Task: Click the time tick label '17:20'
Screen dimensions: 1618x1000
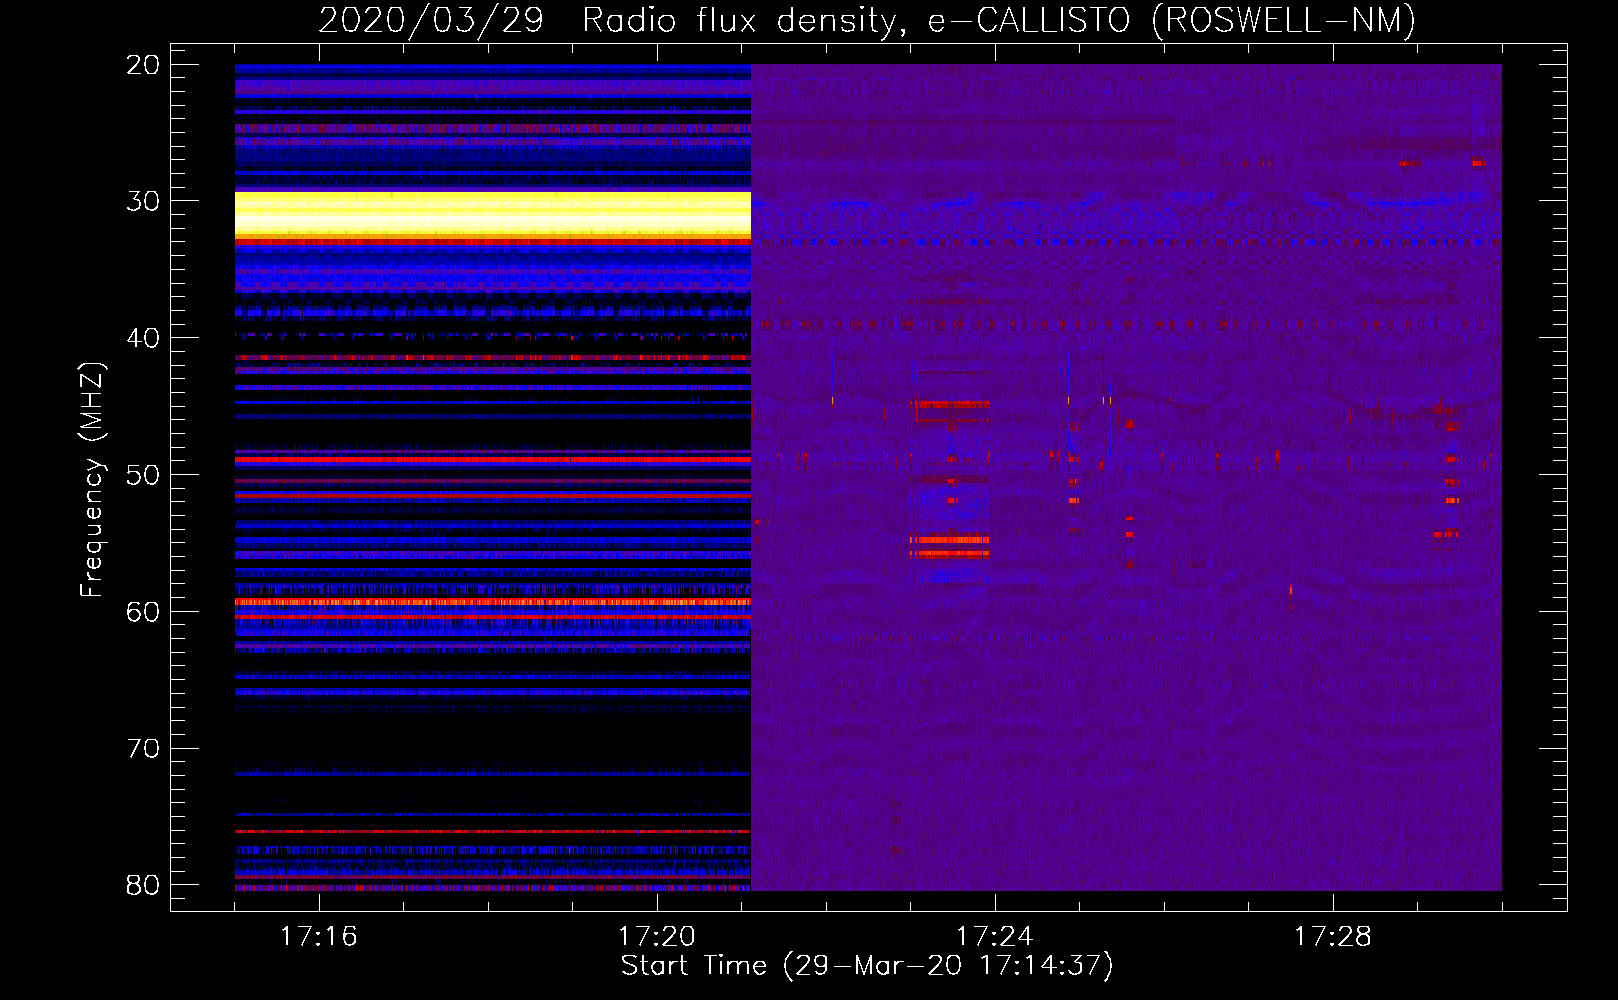Action: pos(656,937)
